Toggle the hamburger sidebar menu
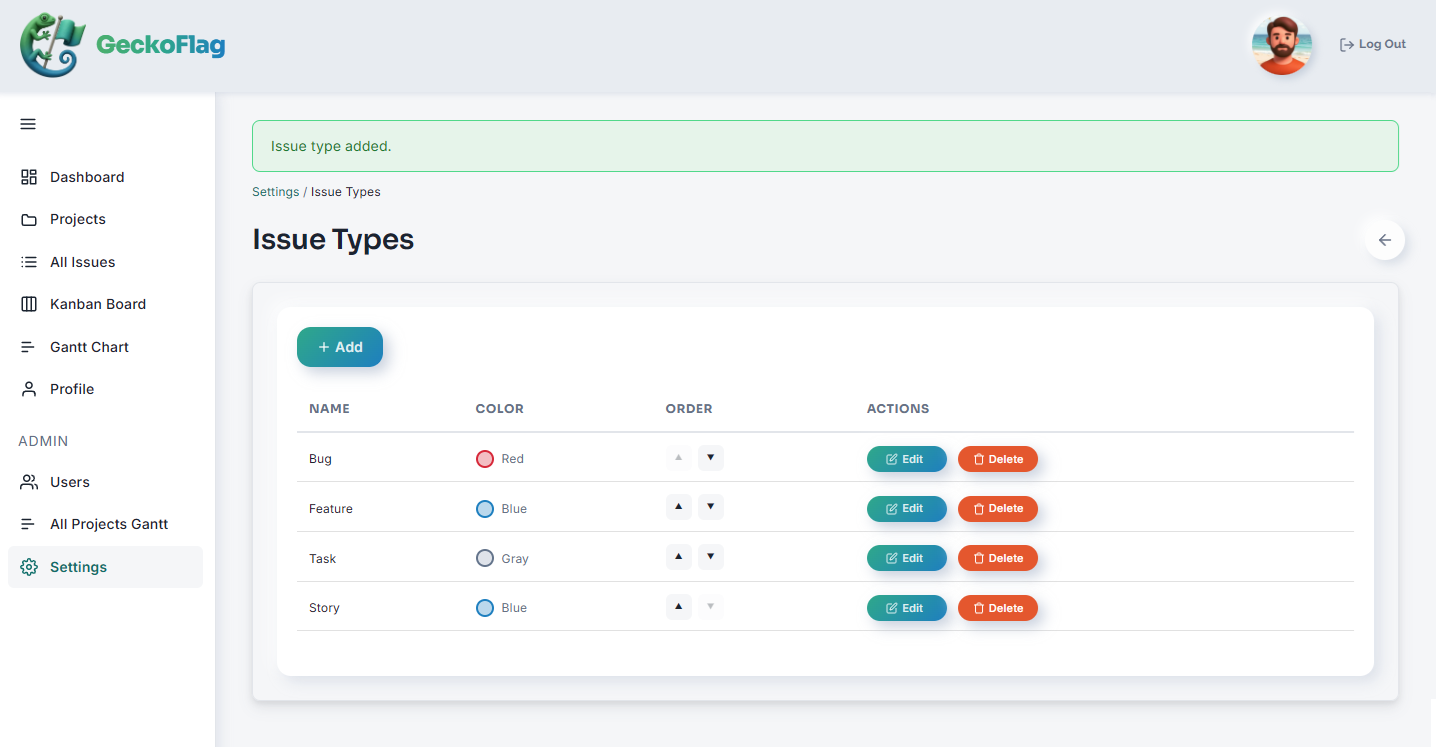 click(28, 124)
